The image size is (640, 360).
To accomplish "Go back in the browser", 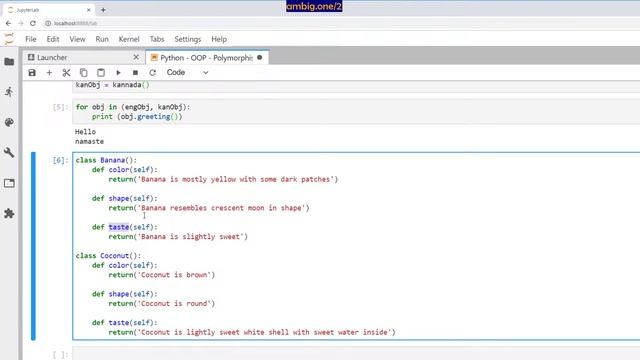I will pyautogui.click(x=9, y=23).
